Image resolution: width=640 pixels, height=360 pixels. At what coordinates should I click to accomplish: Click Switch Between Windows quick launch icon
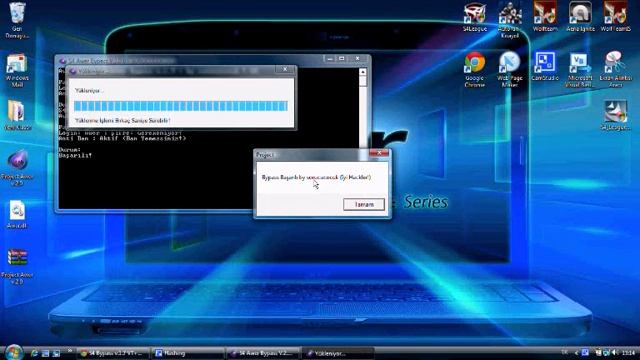tap(56, 353)
